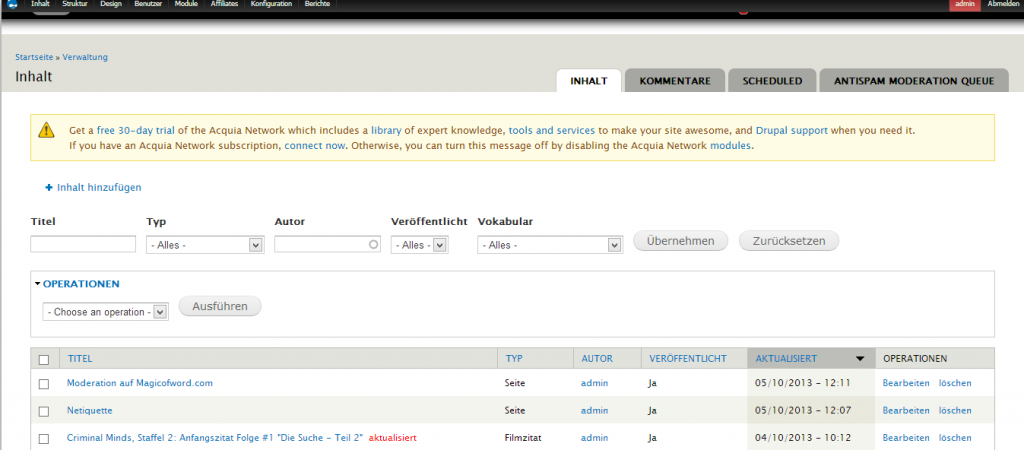This screenshot has width=1024, height=450.
Task: Click the Titel filter text field
Action: pyautogui.click(x=83, y=244)
